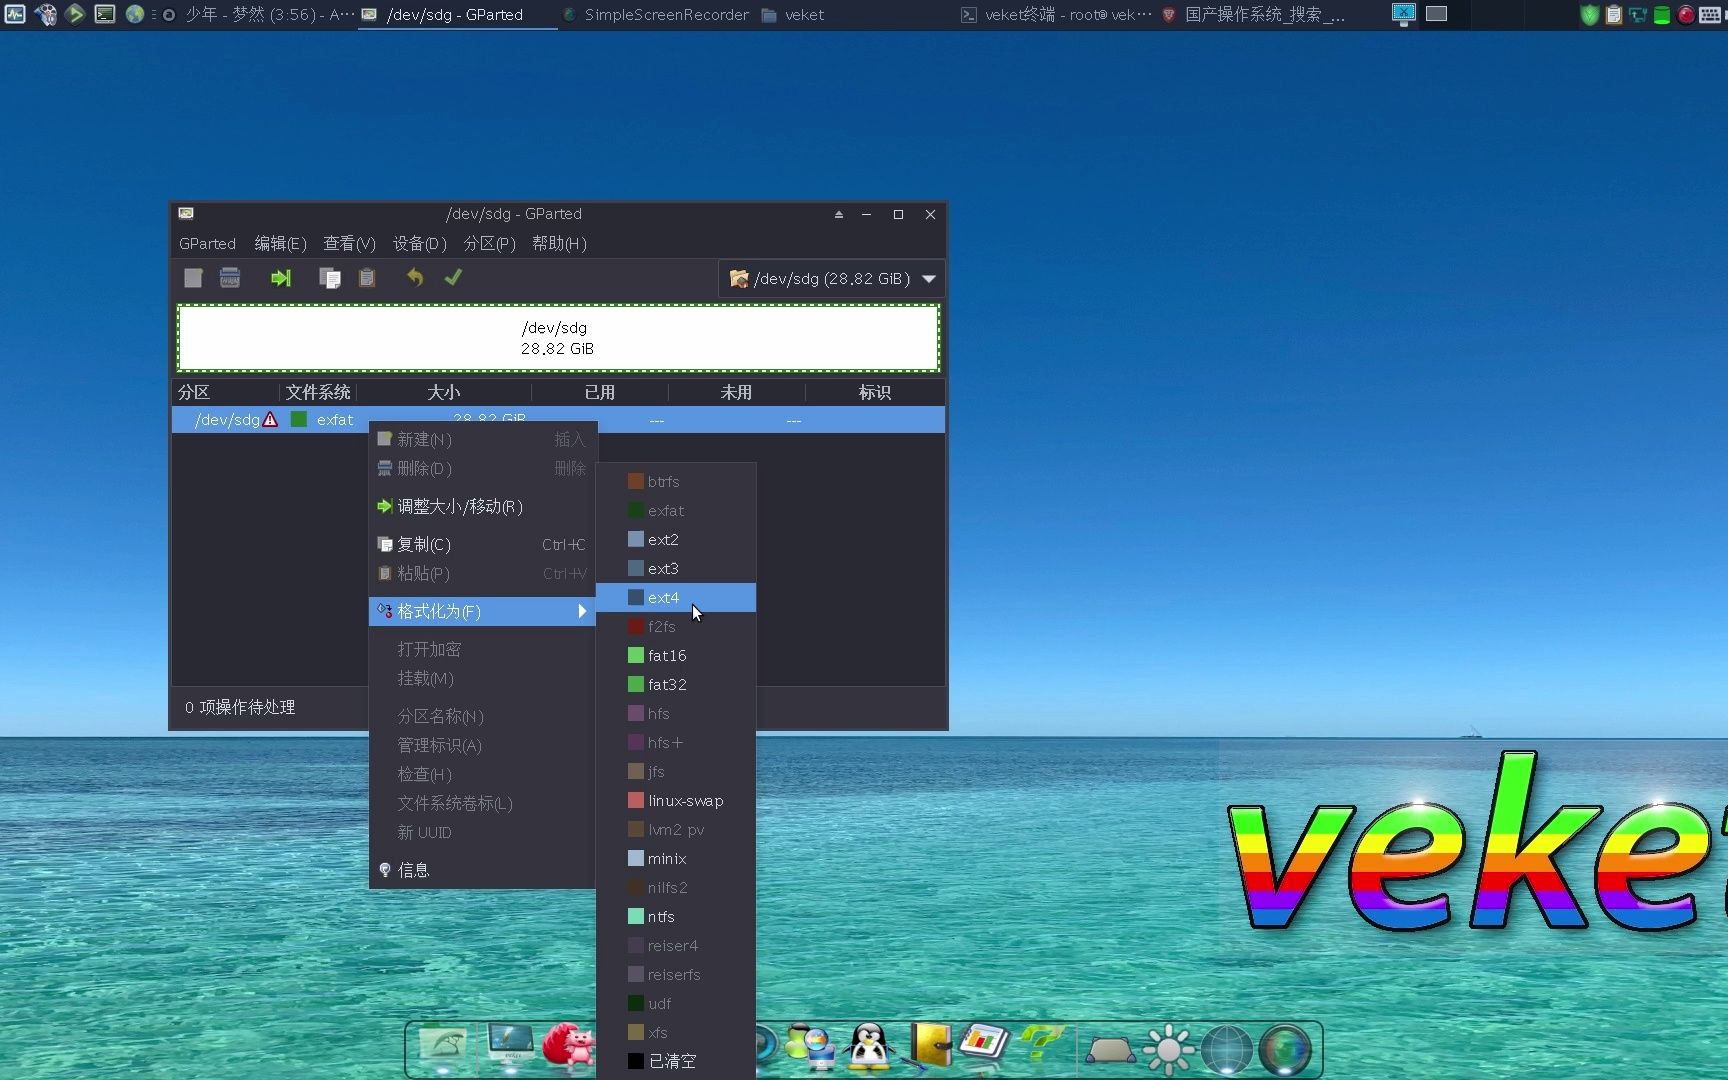Image resolution: width=1728 pixels, height=1080 pixels.
Task: Select minix as the format type
Action: click(x=676, y=859)
